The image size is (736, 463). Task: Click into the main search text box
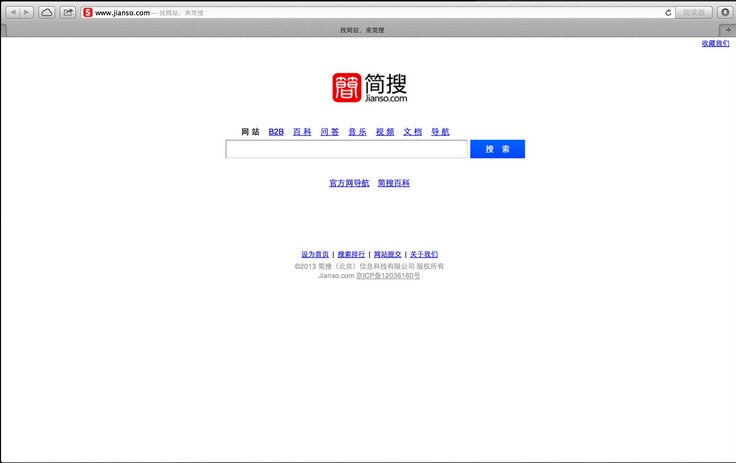pyautogui.click(x=346, y=149)
